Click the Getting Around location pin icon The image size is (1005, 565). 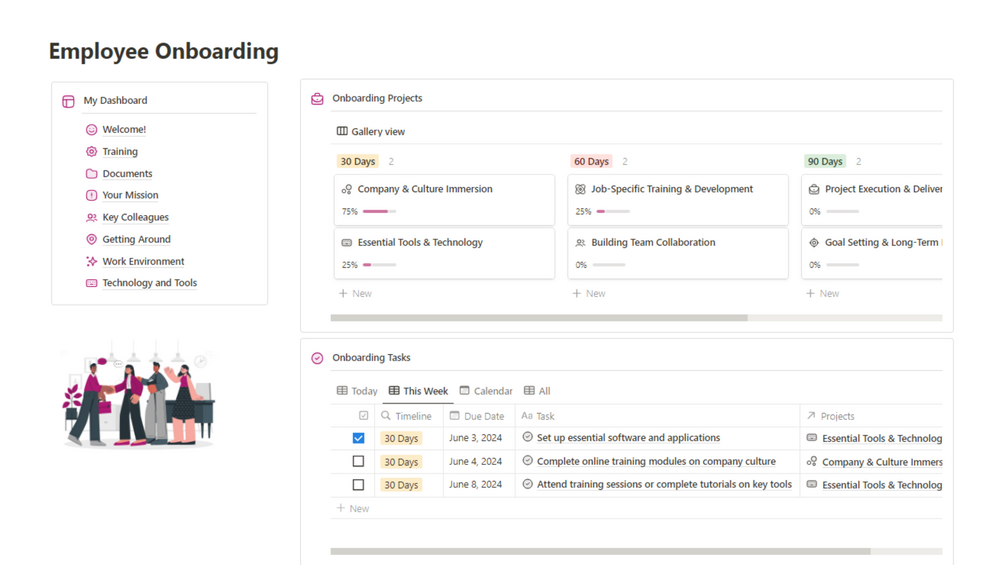[91, 240]
